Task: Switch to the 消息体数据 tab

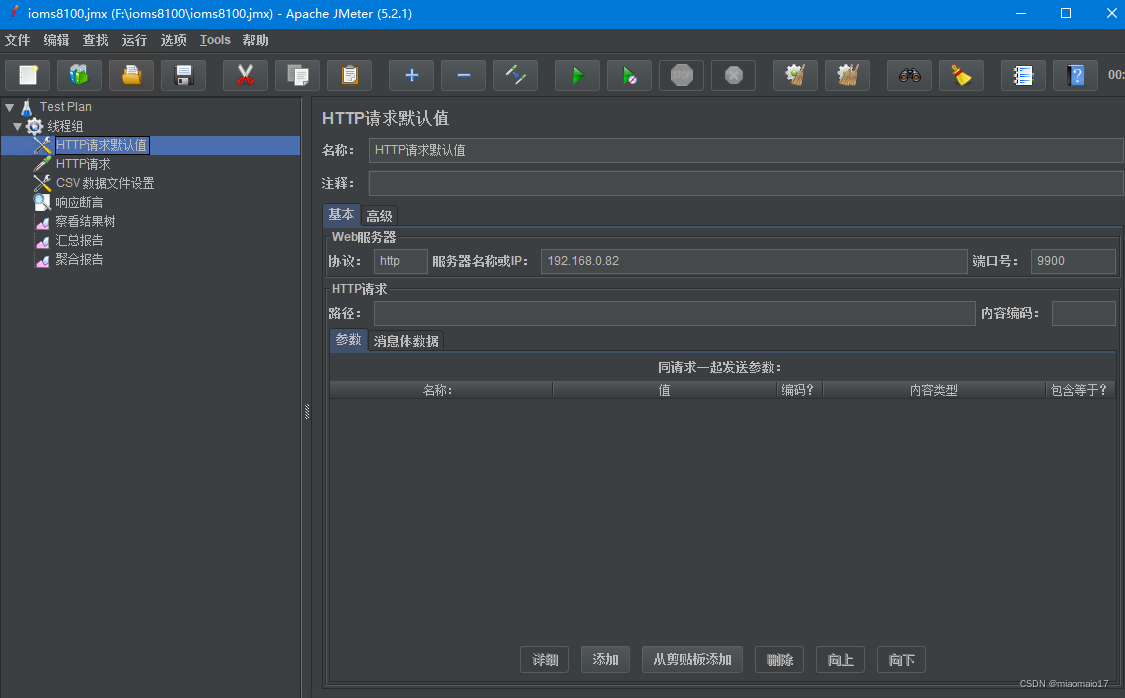Action: pos(406,341)
